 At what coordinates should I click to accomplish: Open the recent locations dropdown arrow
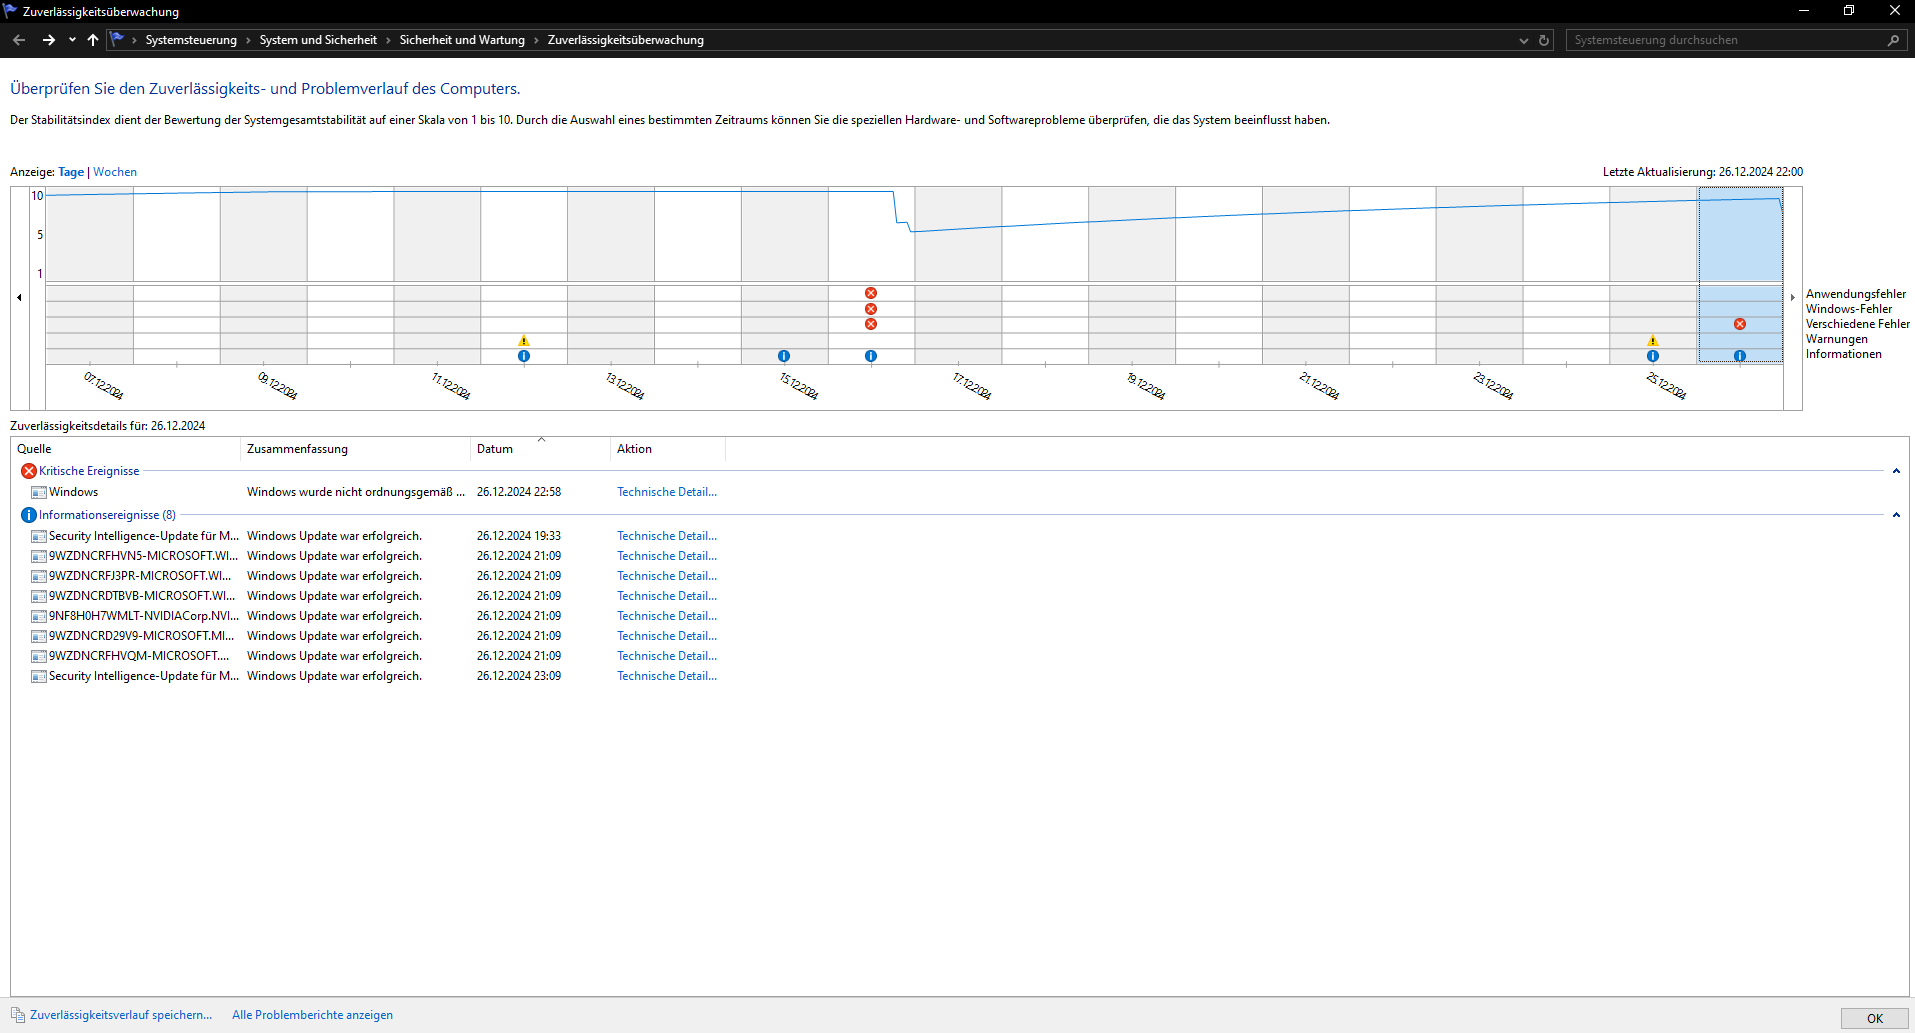coord(72,40)
